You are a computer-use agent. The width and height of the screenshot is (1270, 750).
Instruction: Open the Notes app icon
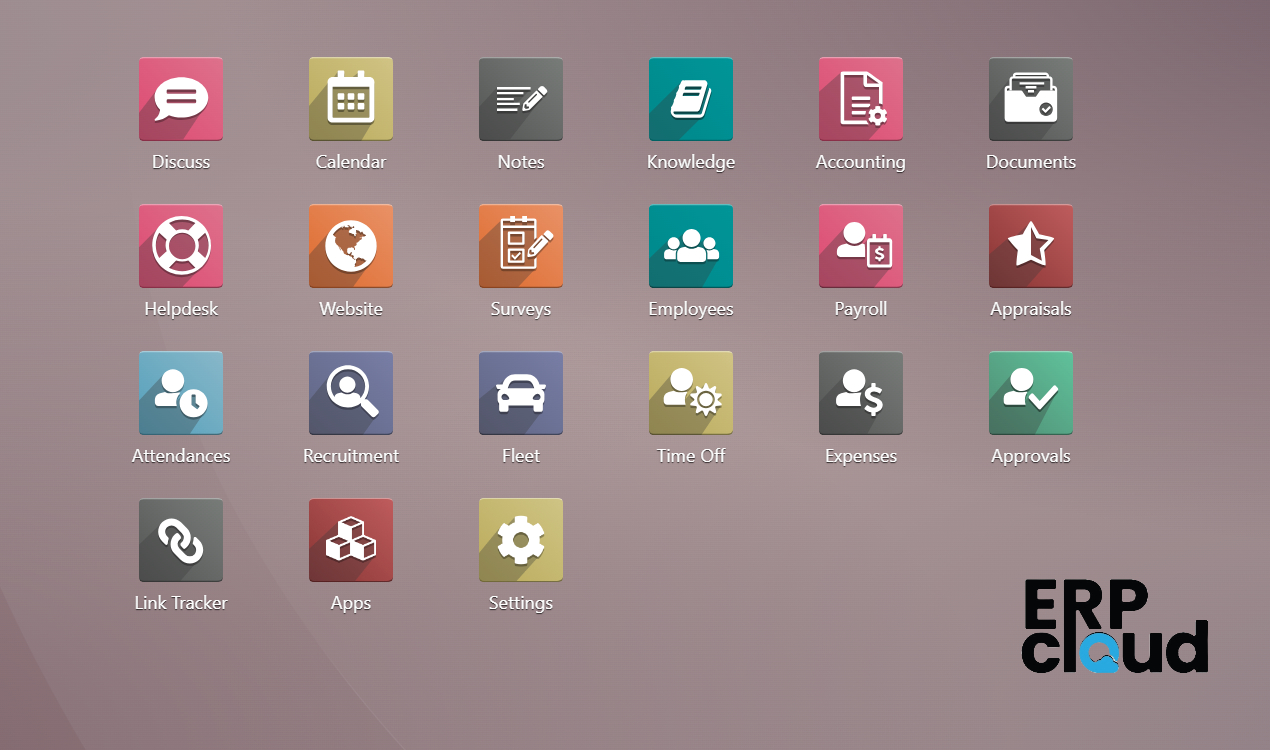click(521, 99)
